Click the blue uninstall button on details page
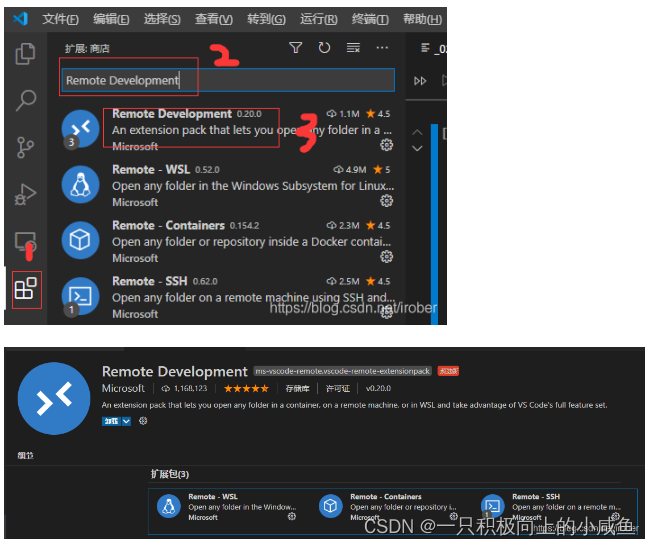 point(111,421)
